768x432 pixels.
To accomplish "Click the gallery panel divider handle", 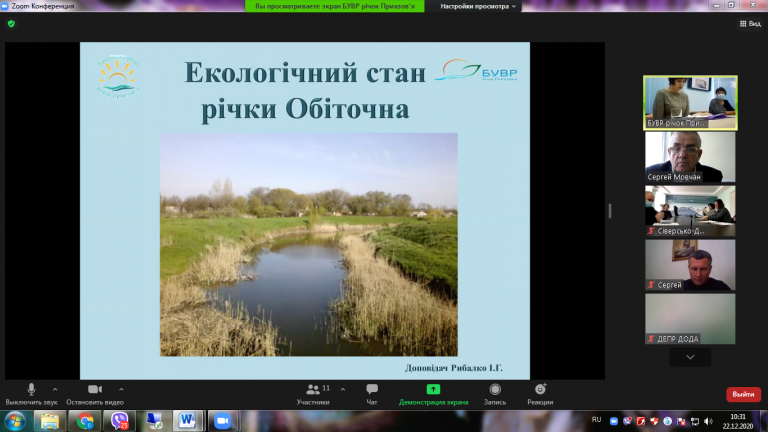I will click(610, 211).
